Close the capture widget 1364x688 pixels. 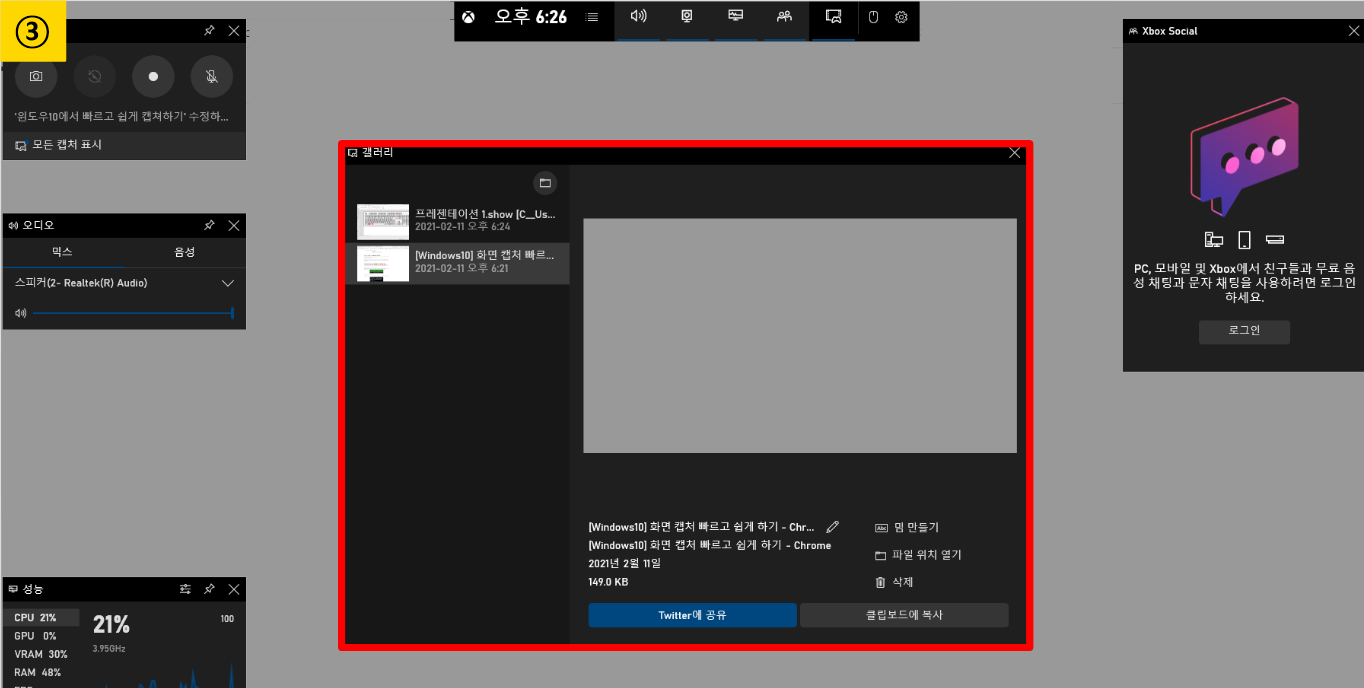[x=234, y=31]
